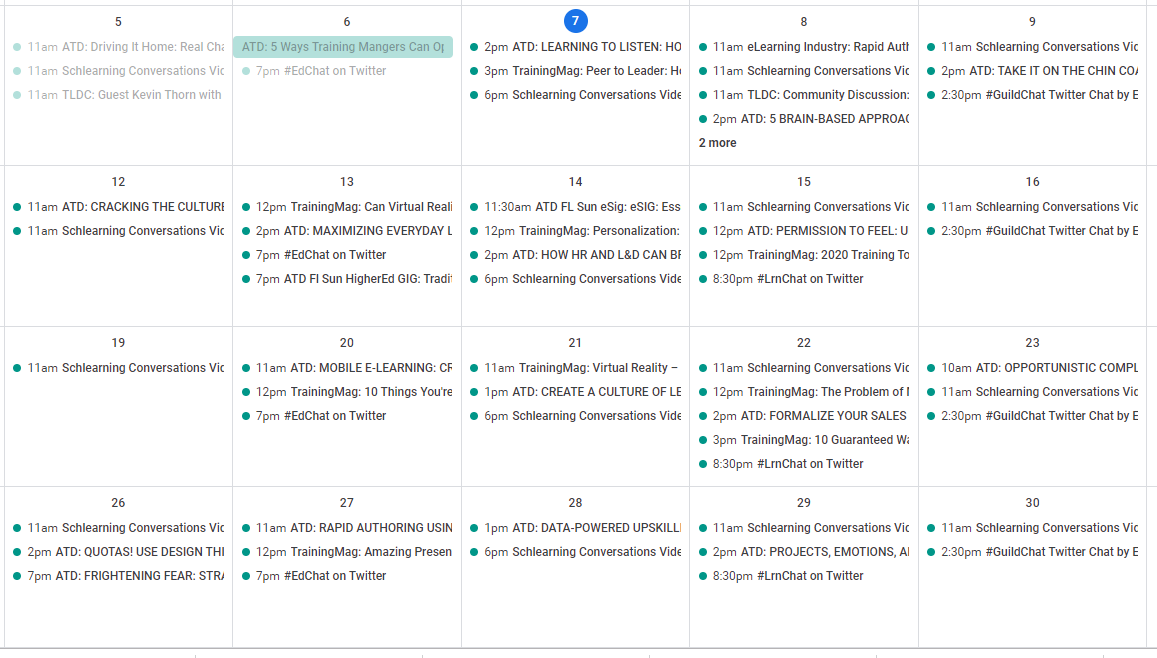Select the date number 26
This screenshot has height=658, width=1157.
click(x=118, y=503)
